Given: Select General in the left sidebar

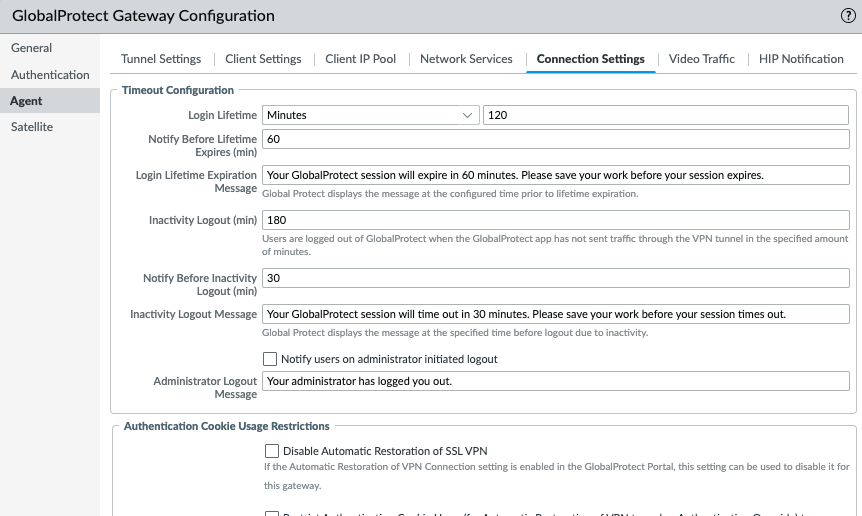Looking at the screenshot, I should (32, 48).
